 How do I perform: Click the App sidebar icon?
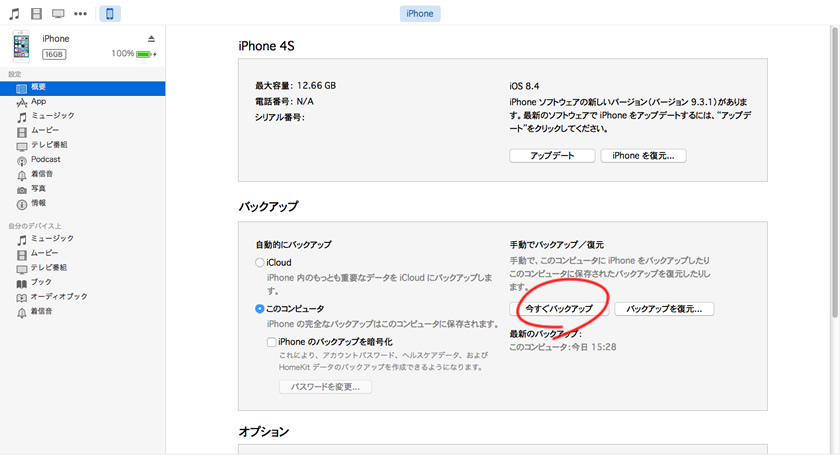click(21, 103)
